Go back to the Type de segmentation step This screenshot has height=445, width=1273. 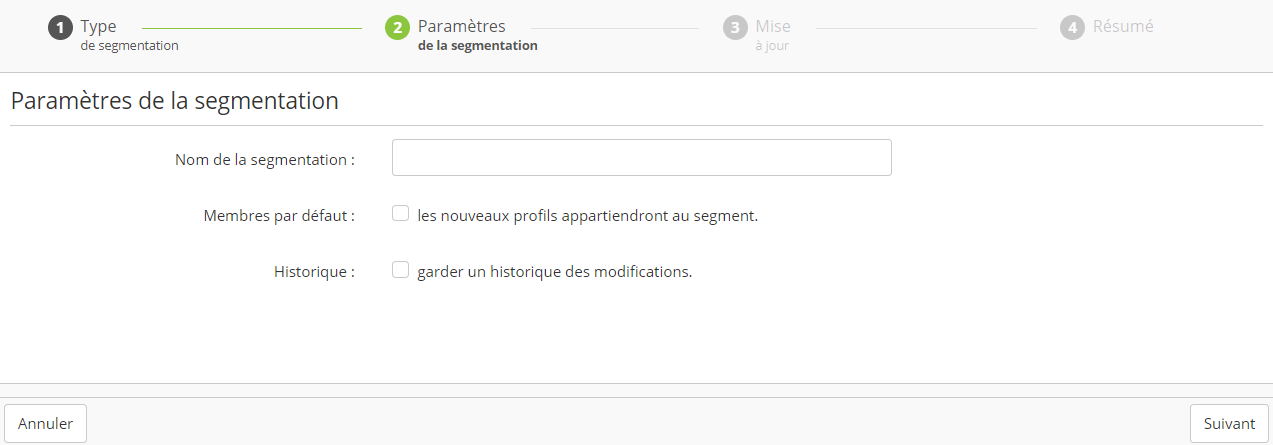[x=129, y=35]
